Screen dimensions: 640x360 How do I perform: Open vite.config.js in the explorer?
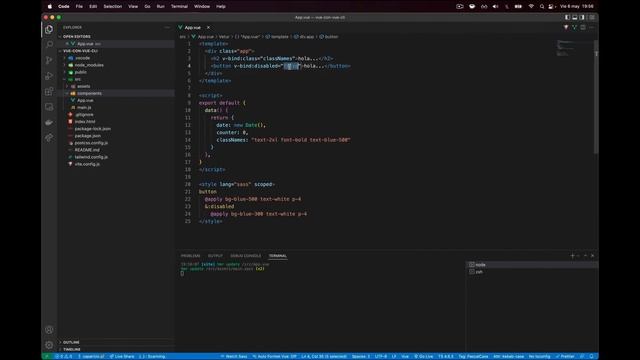(87, 164)
